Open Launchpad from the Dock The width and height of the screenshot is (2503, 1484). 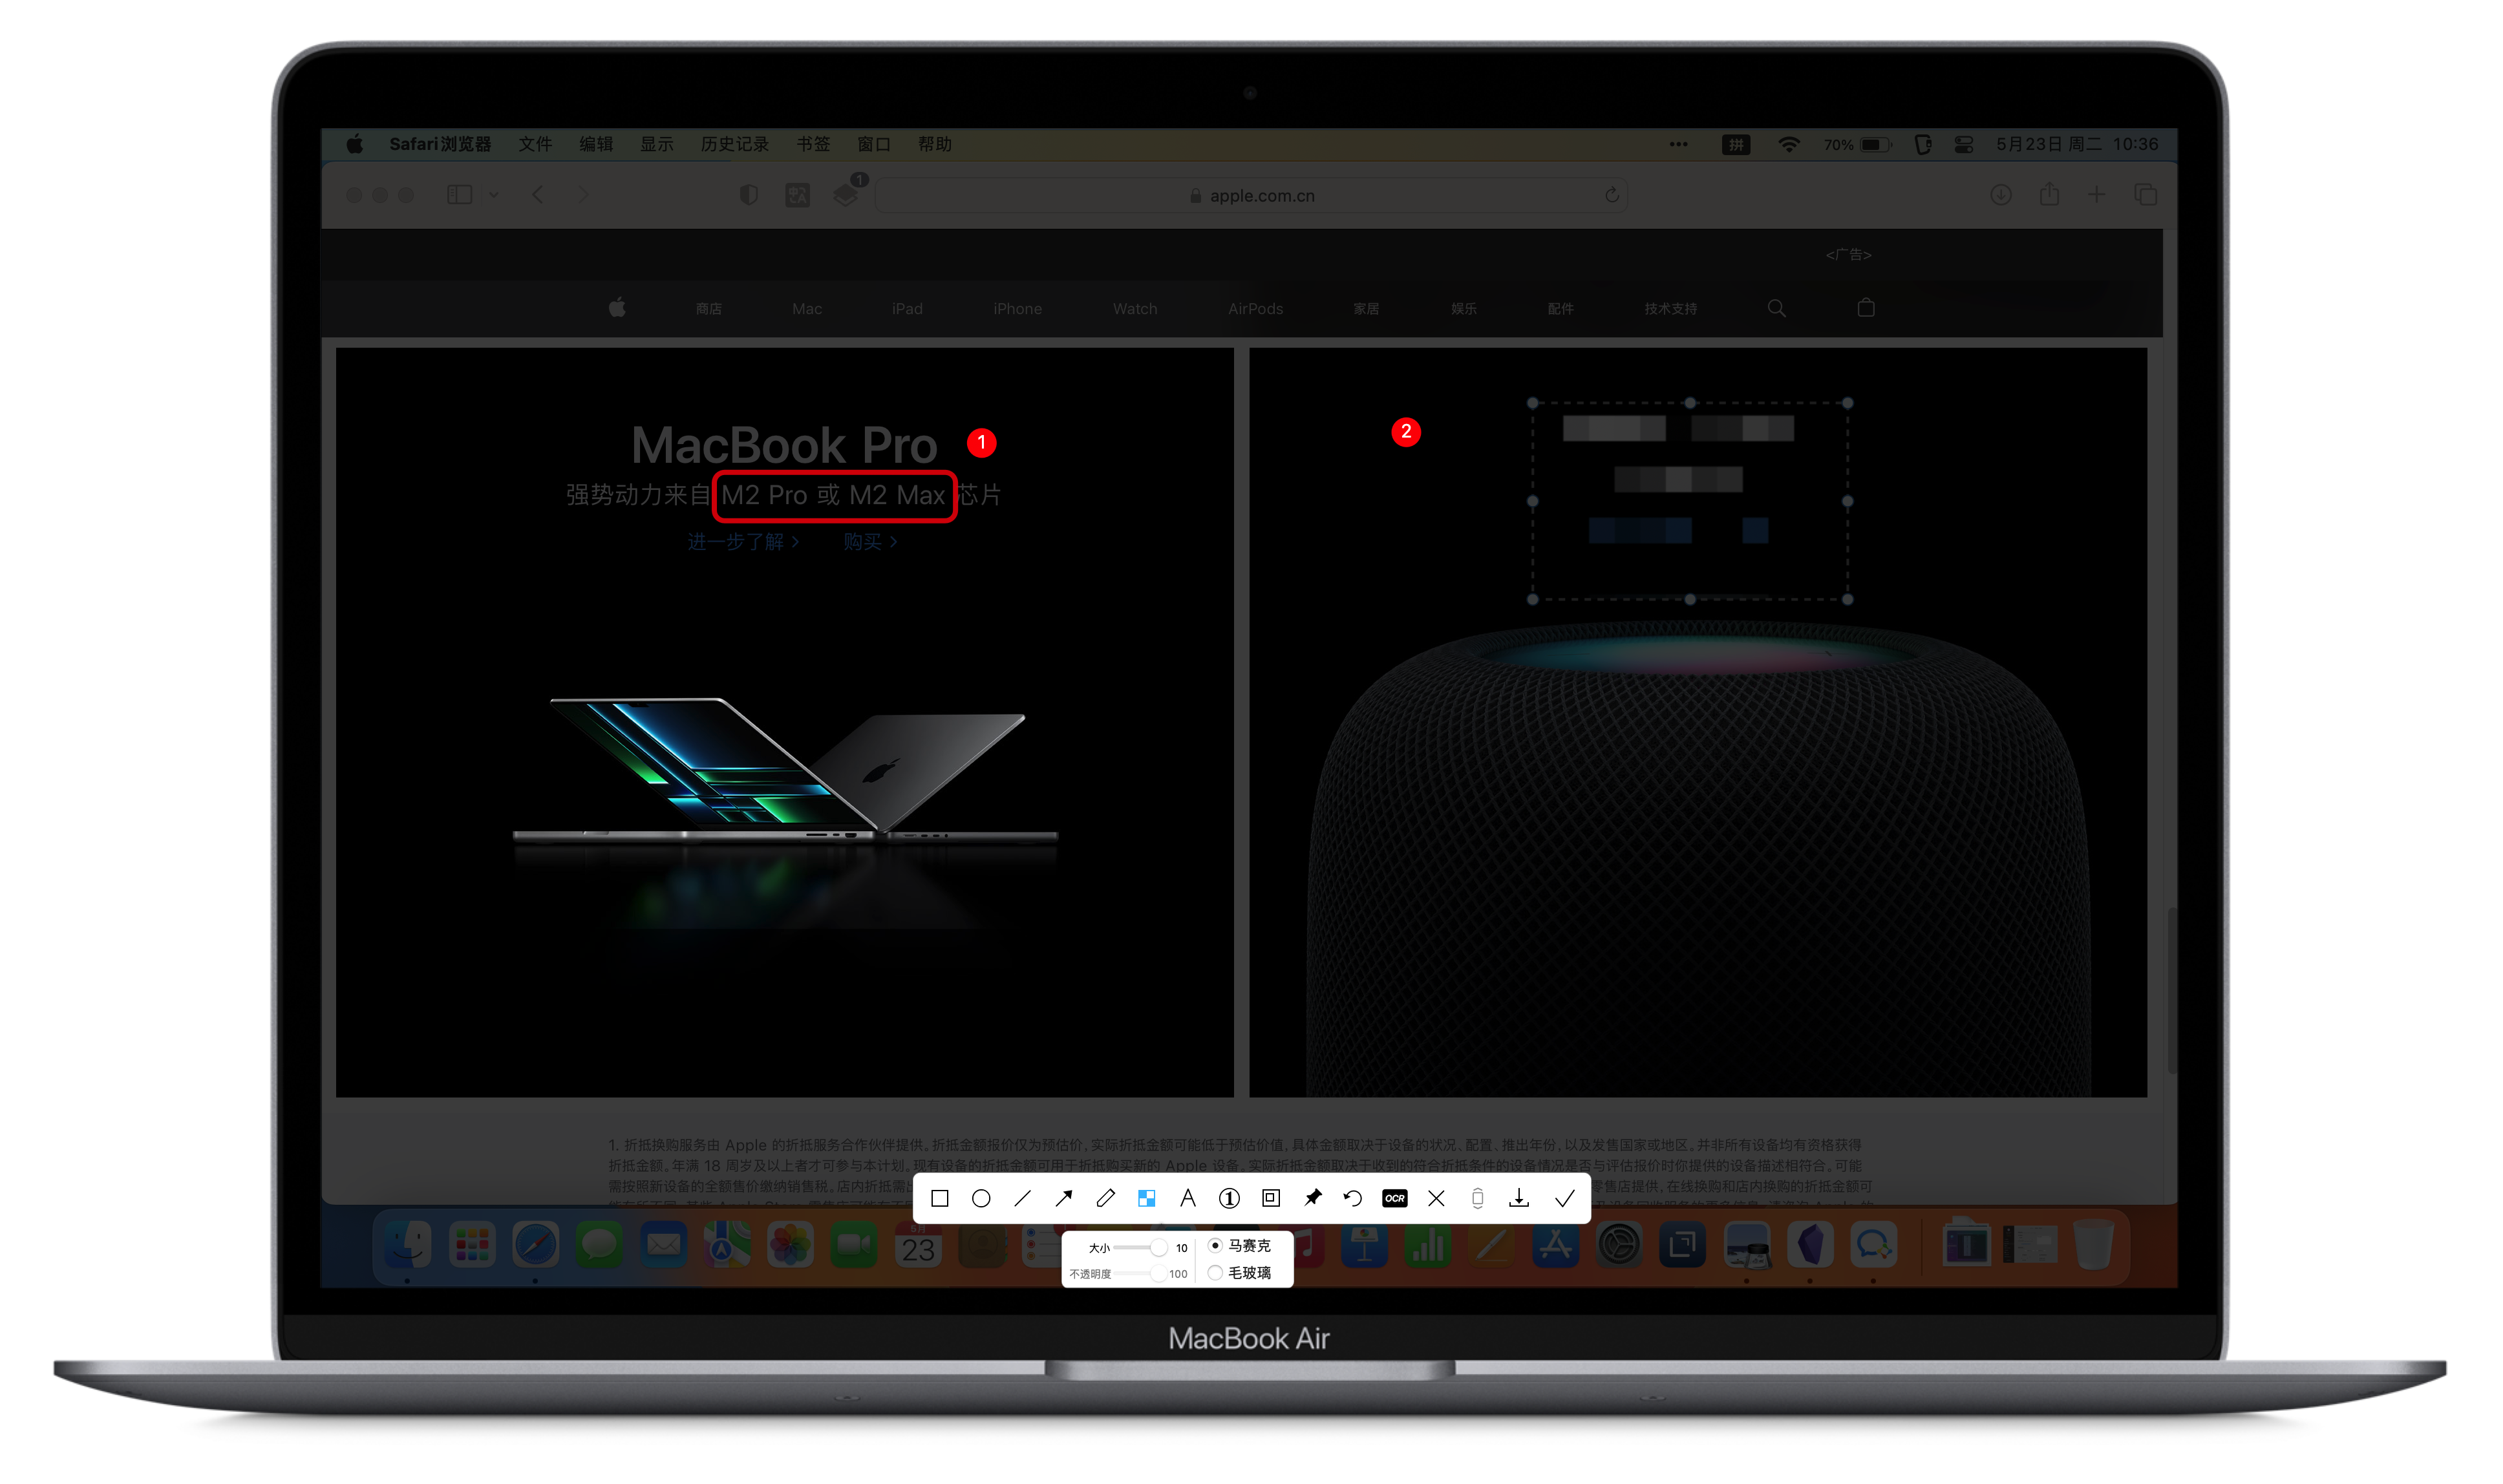pos(472,1245)
